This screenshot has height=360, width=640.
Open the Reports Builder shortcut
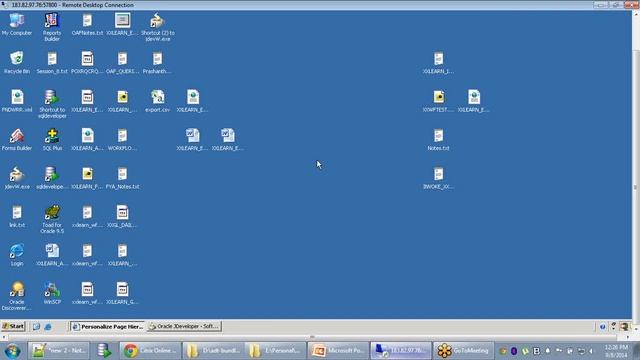tap(52, 27)
